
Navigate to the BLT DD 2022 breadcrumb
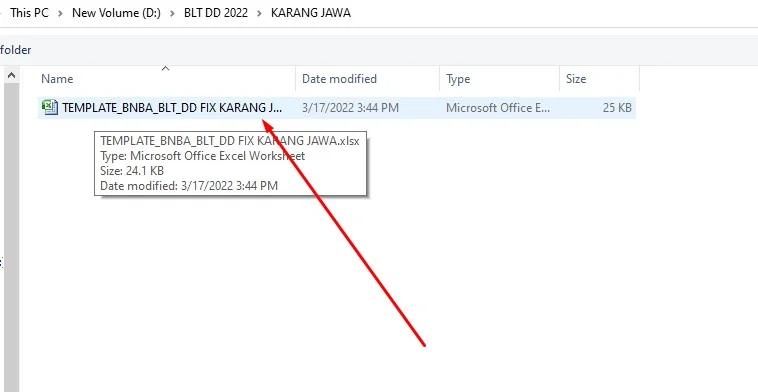(x=216, y=13)
